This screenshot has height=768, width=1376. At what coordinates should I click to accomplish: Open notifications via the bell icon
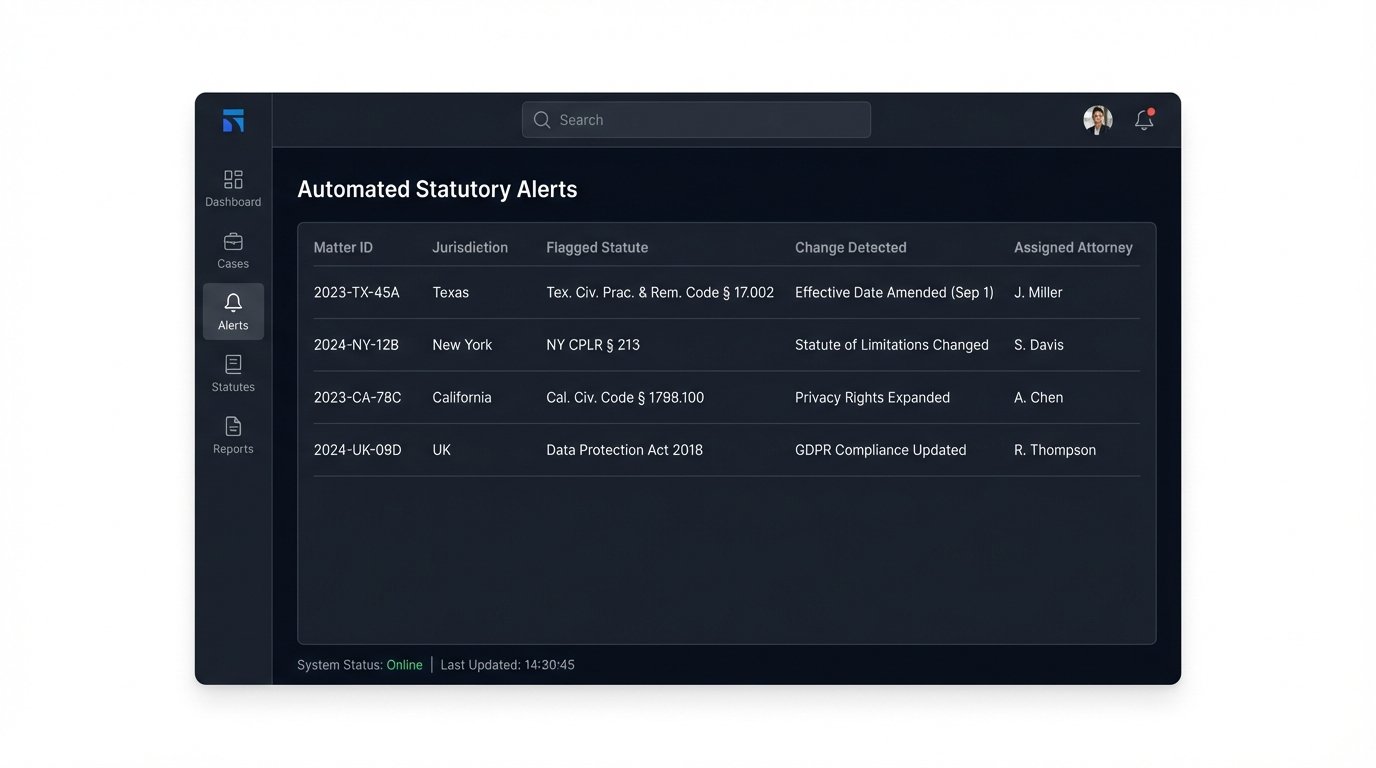[1143, 120]
